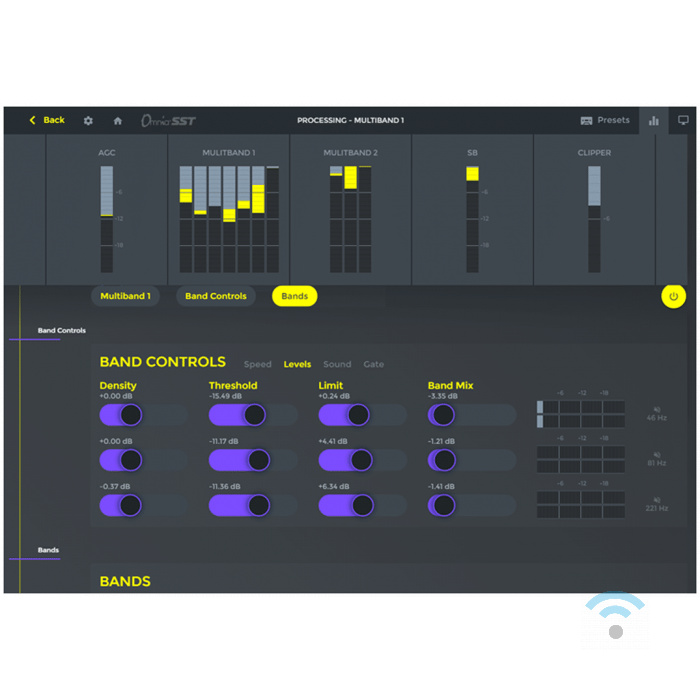Solo the 221 Hz band speaker icon

click(x=656, y=499)
